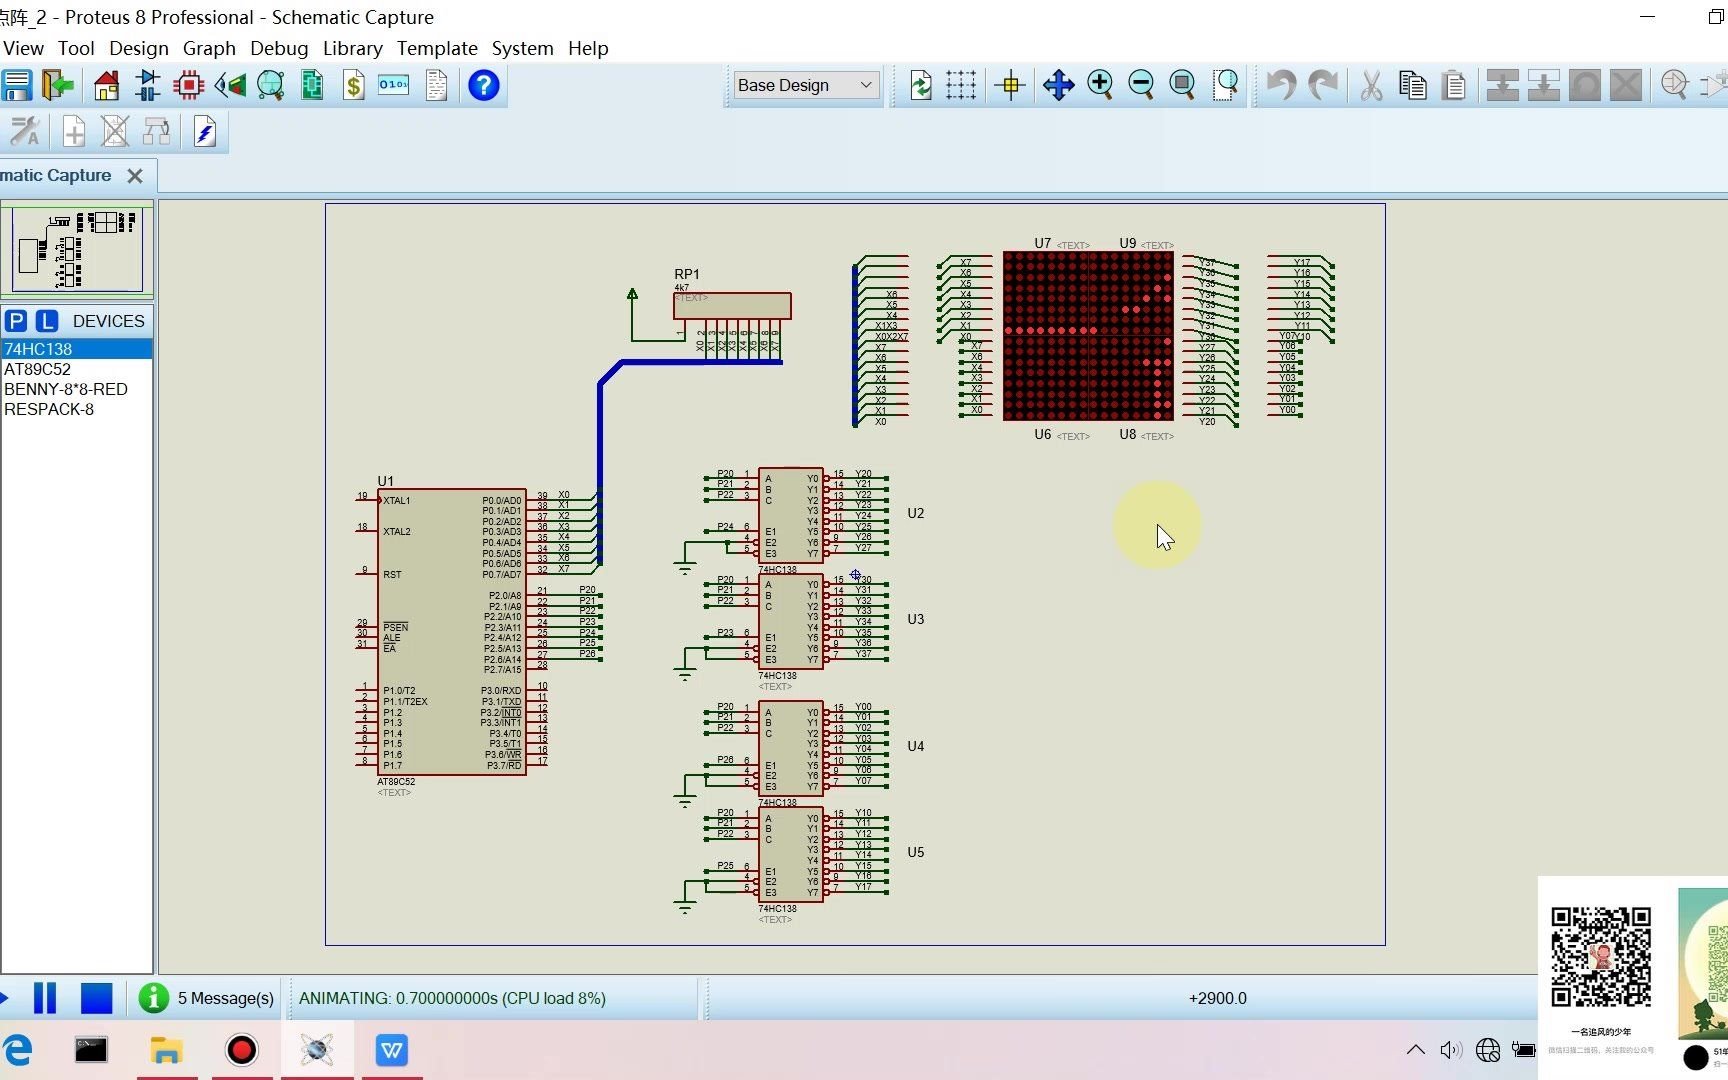The height and width of the screenshot is (1080, 1728).
Task: Open the Home Page icon
Action: click(x=106, y=86)
